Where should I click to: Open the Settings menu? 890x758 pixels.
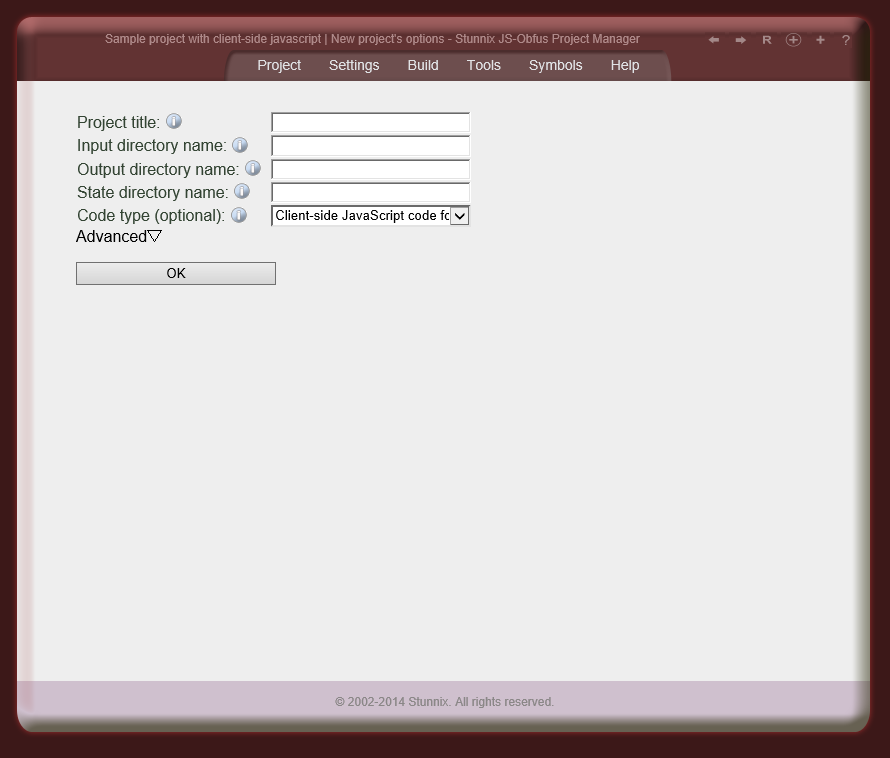coord(354,65)
